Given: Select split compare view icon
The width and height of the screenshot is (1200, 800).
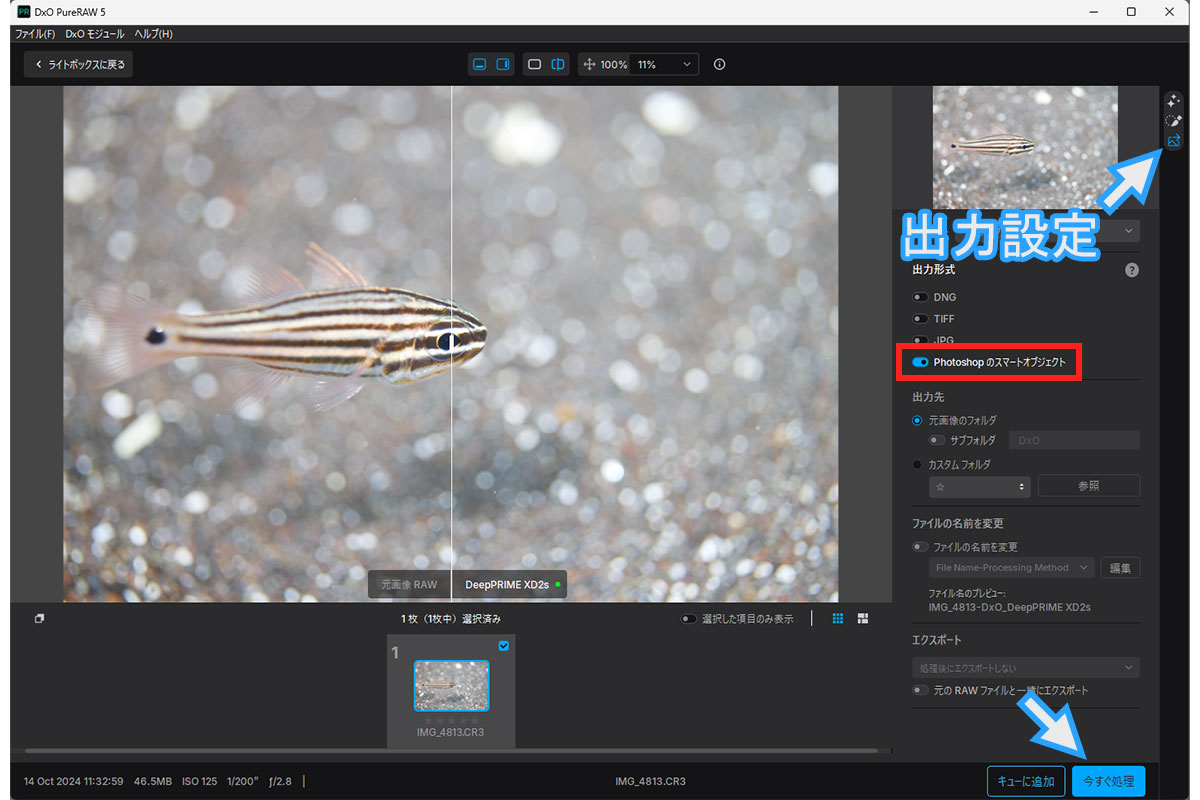Looking at the screenshot, I should pyautogui.click(x=558, y=64).
